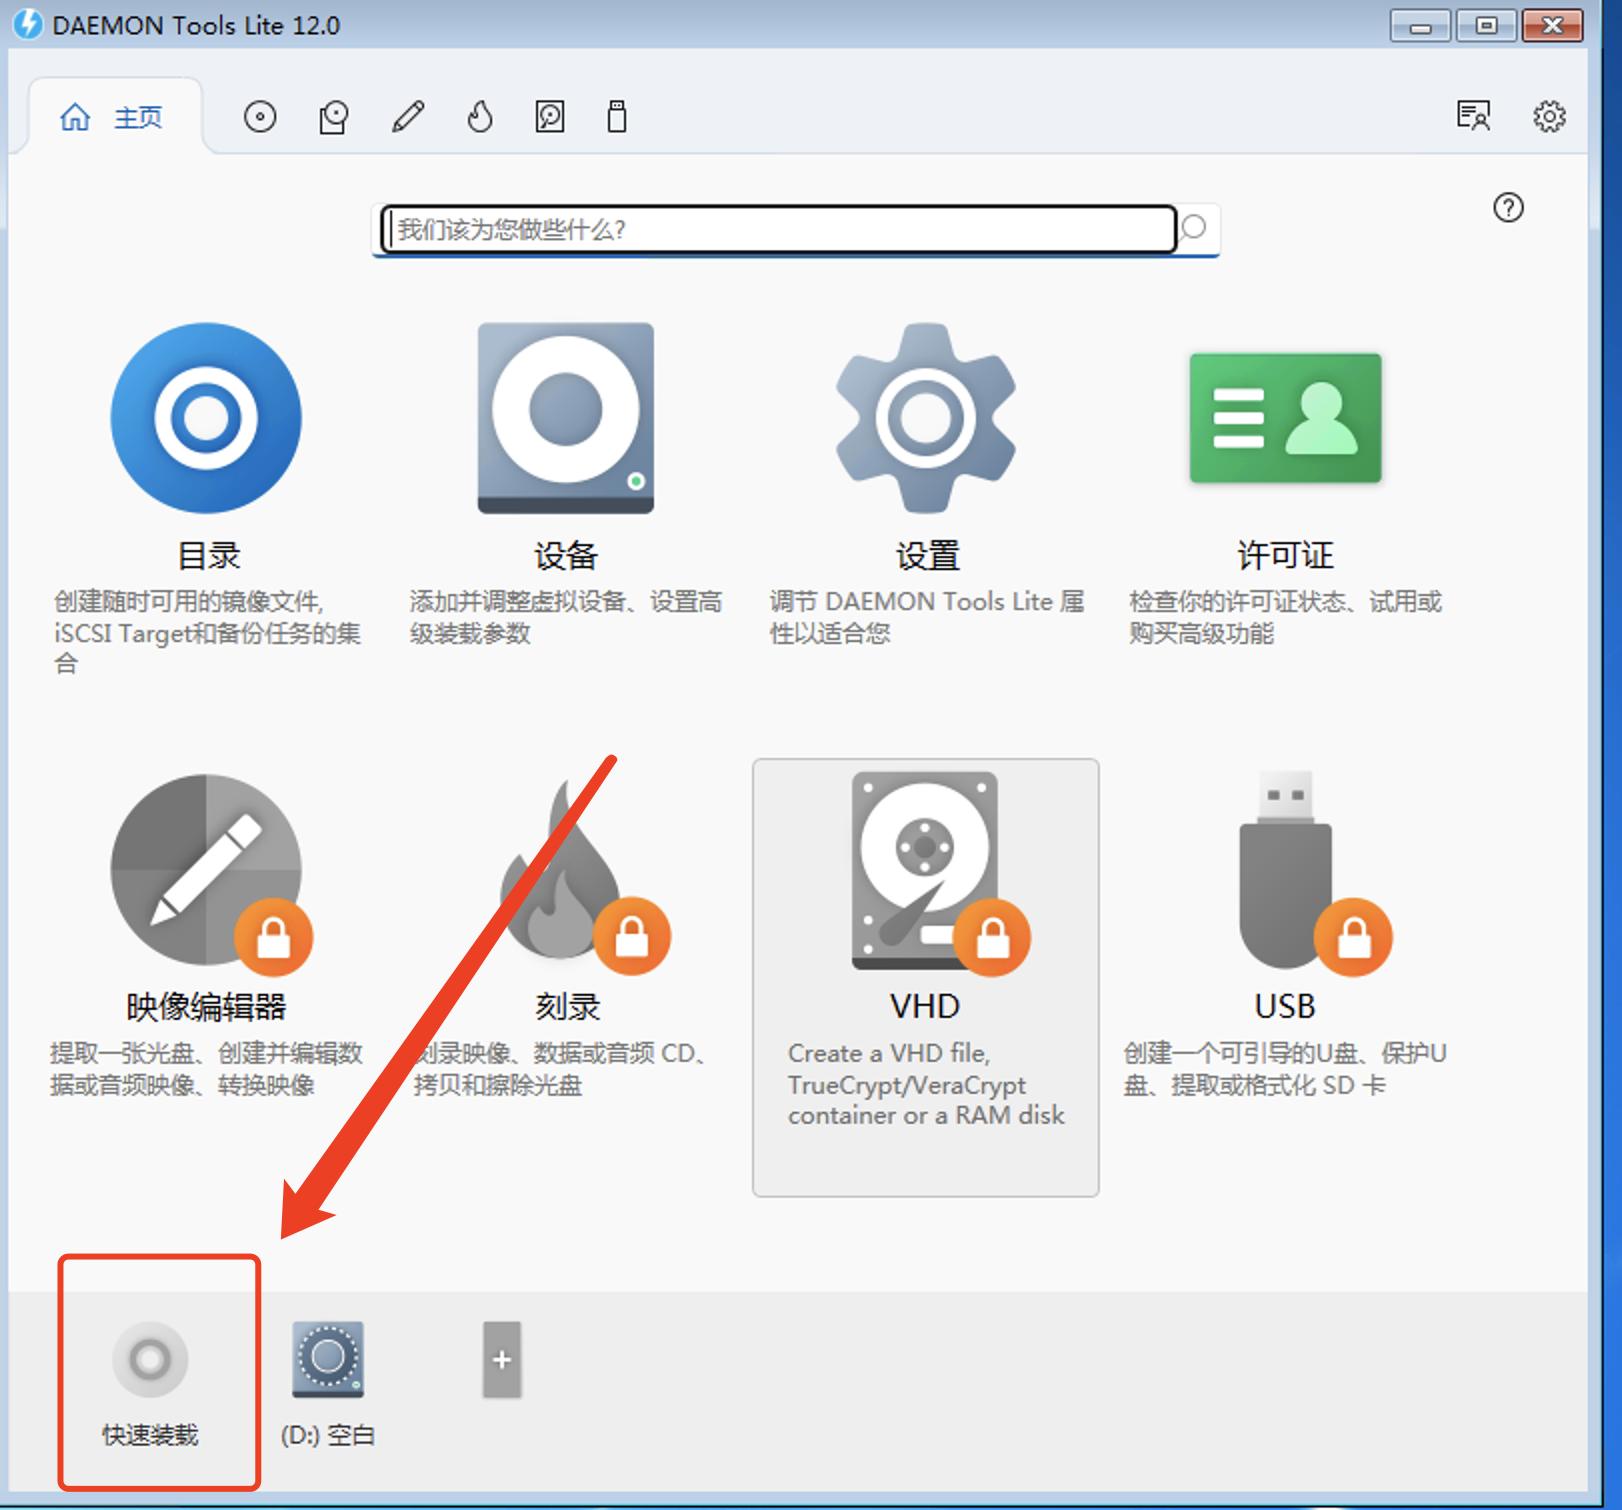Minimize the DAEMON Tools Lite window

click(x=1420, y=26)
